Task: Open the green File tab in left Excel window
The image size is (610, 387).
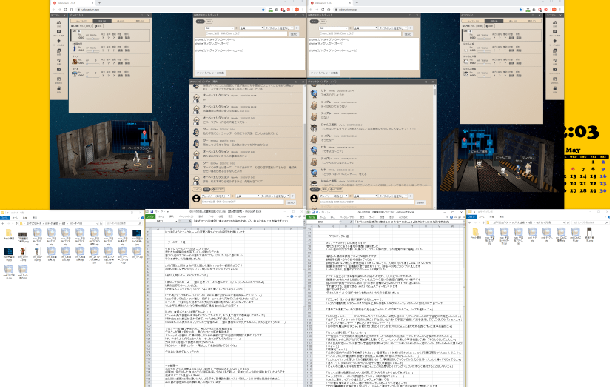Action: pos(150,217)
